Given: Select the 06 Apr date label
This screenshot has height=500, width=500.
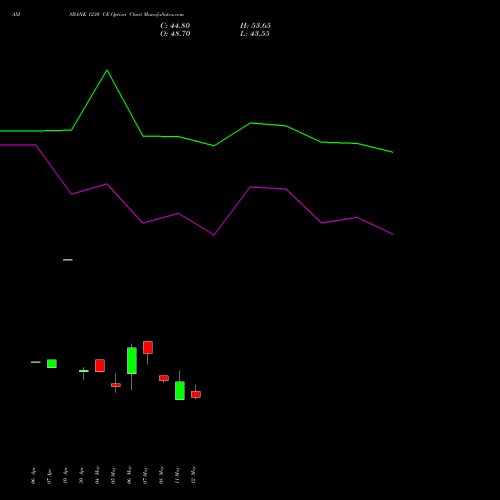Looking at the screenshot, I should (33, 476).
